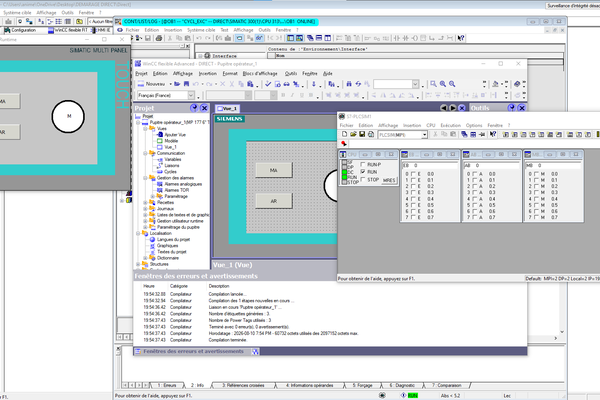Image resolution: width=600 pixels, height=400 pixels.
Task: Switch to the Vue_1 editor tab
Action: 227,109
